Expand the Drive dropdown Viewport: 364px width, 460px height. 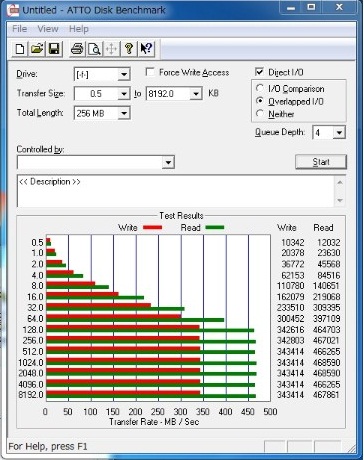(x=124, y=74)
